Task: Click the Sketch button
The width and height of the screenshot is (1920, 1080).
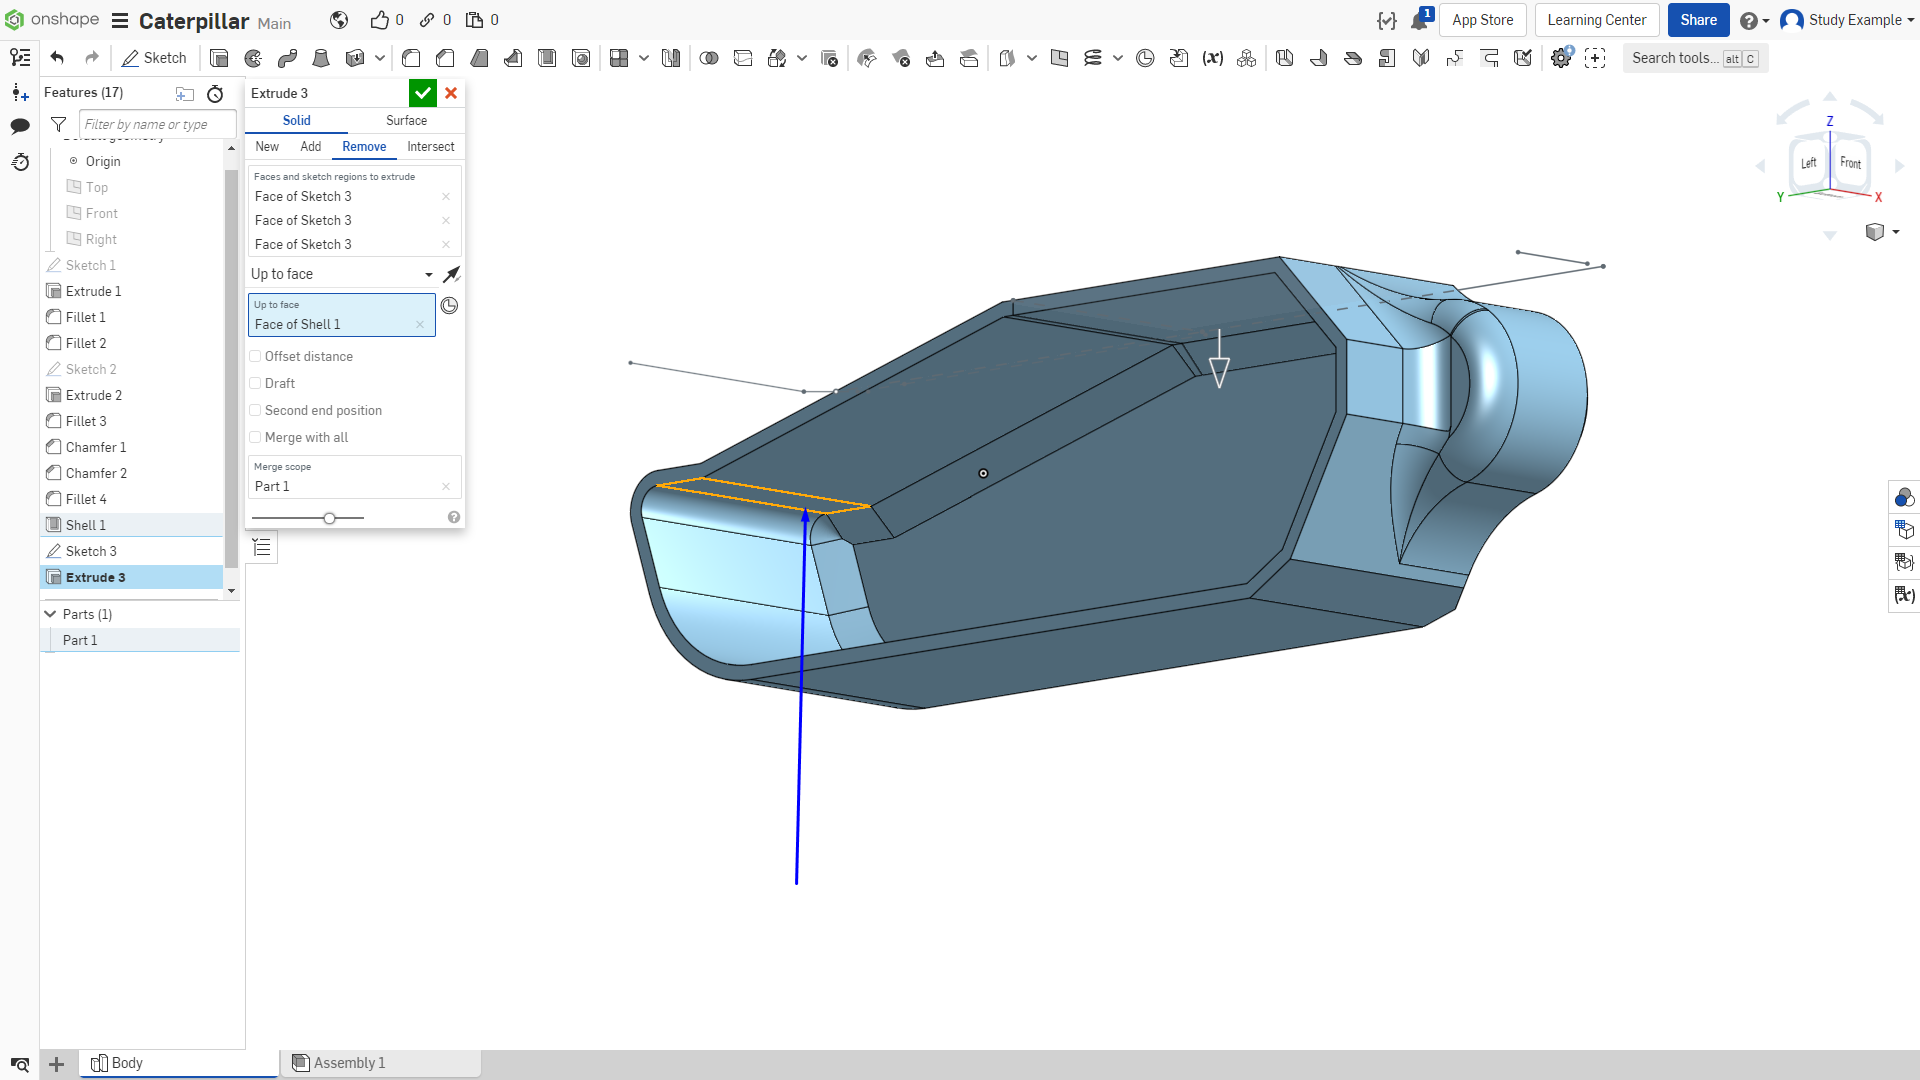Action: [154, 58]
